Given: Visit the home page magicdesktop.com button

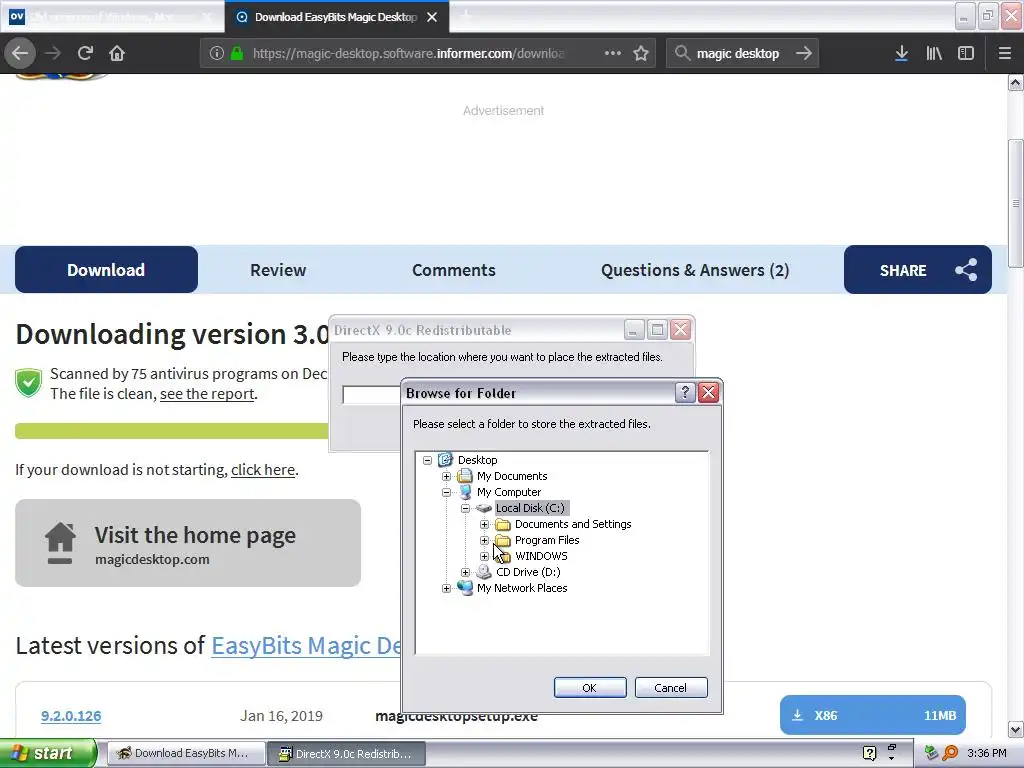Looking at the screenshot, I should tap(188, 543).
